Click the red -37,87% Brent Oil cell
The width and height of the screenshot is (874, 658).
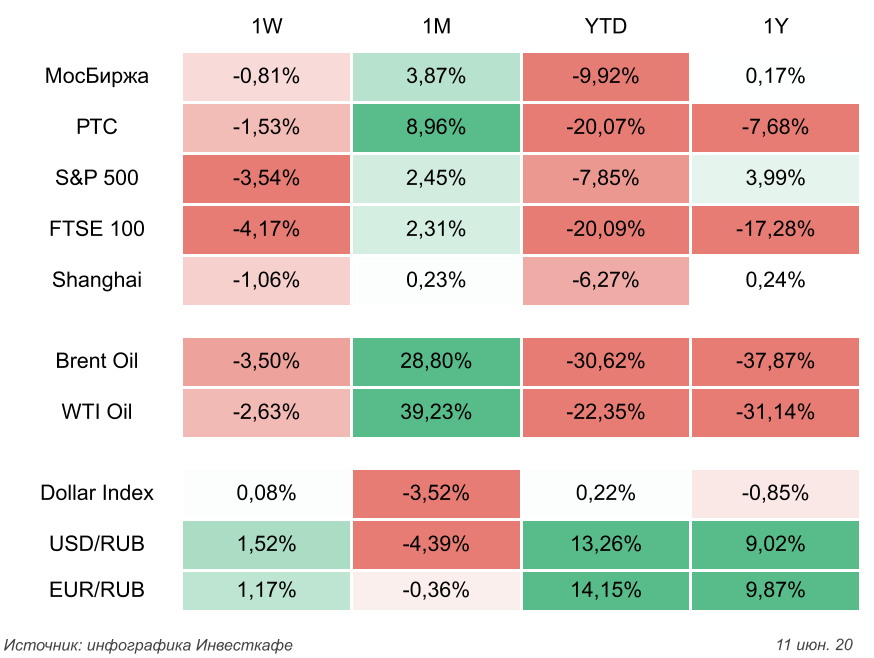tap(775, 361)
